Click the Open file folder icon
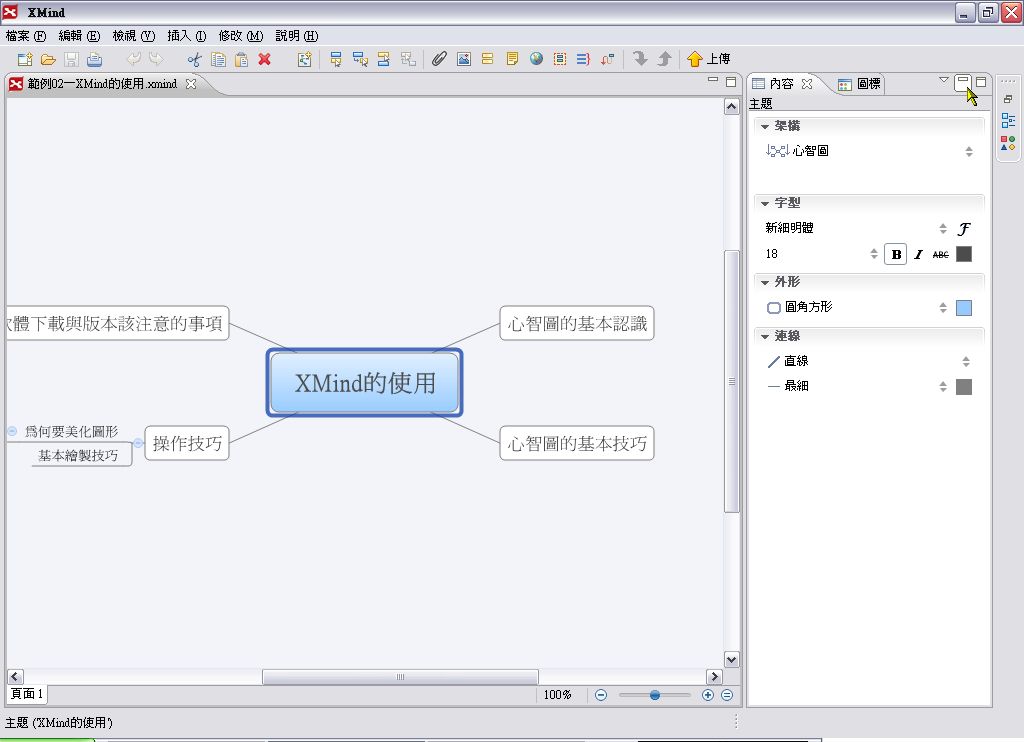This screenshot has width=1024, height=742. click(48, 59)
